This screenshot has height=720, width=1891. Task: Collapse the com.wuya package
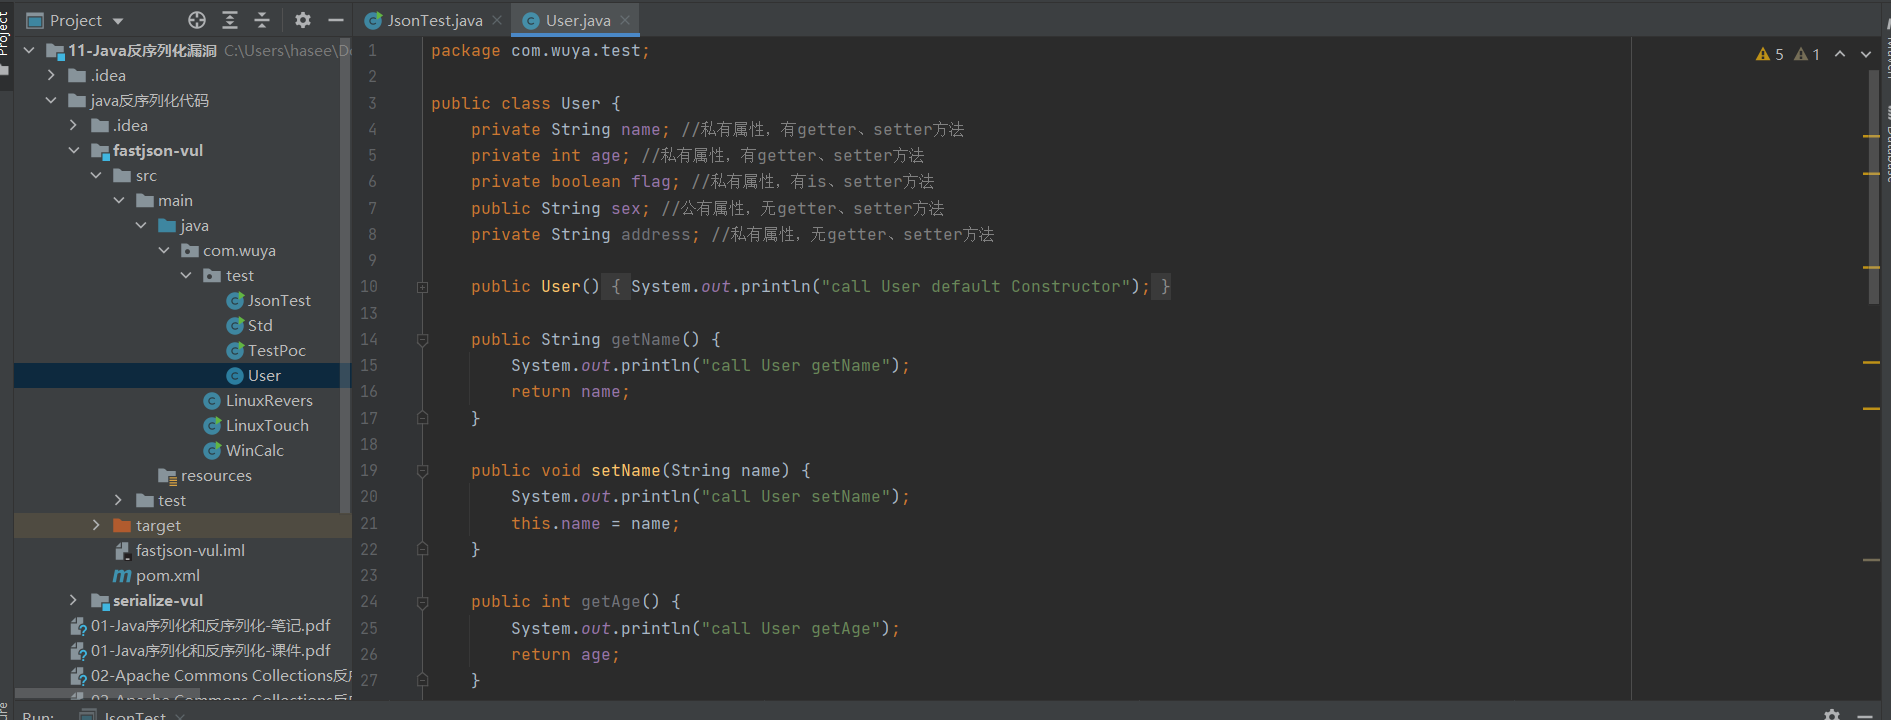coord(164,250)
